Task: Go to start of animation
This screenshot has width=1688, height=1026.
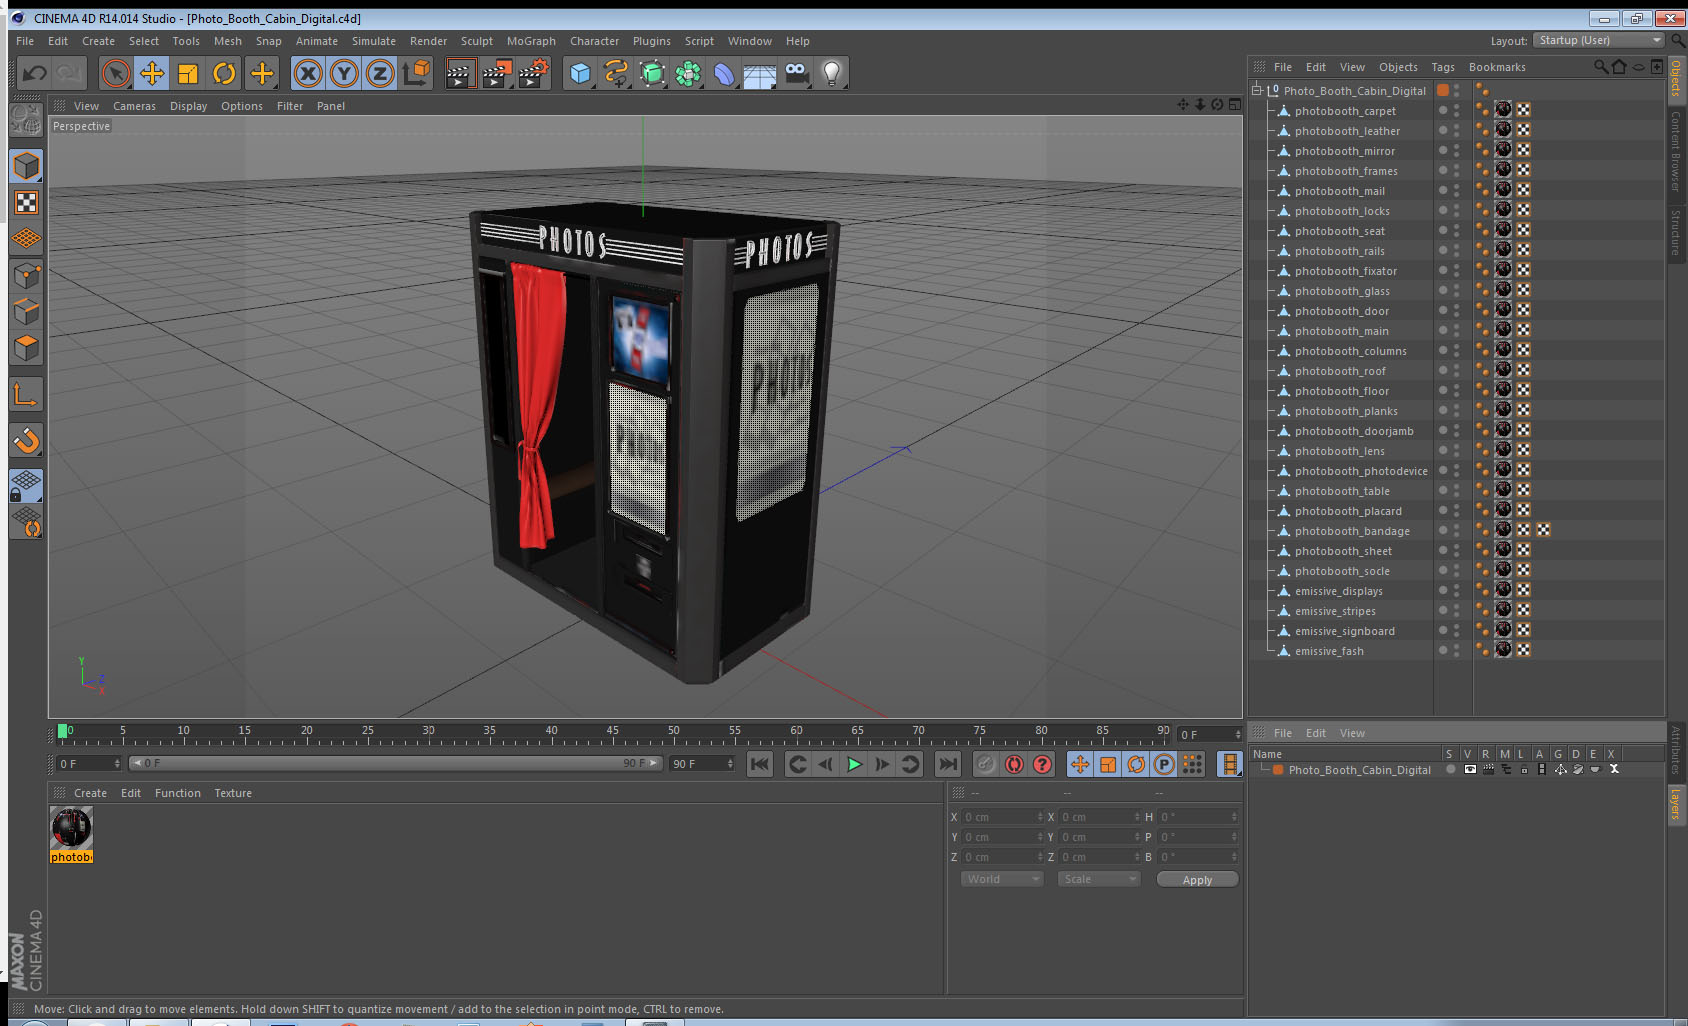Action: 760,764
